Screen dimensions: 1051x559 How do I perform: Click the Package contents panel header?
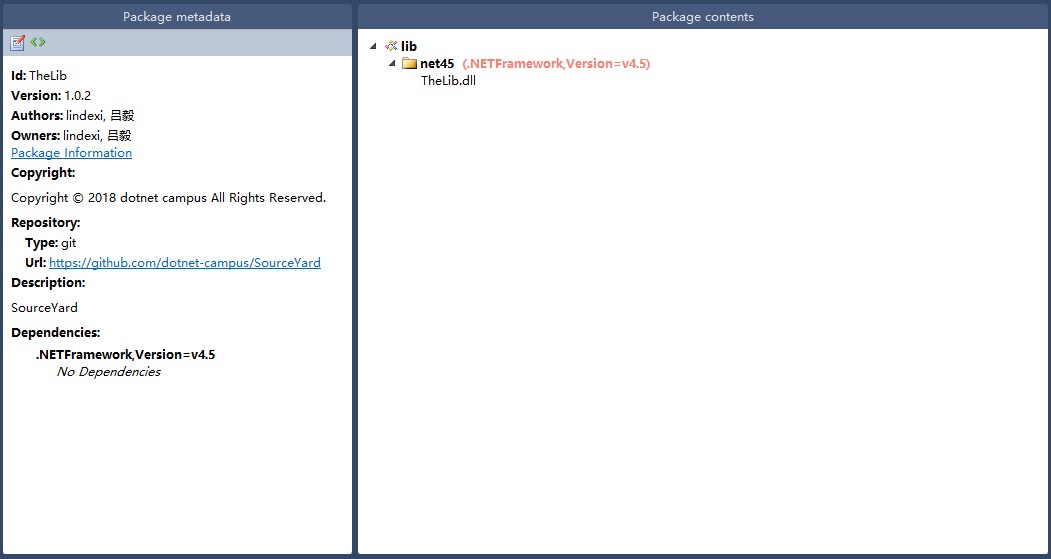pyautogui.click(x=702, y=17)
